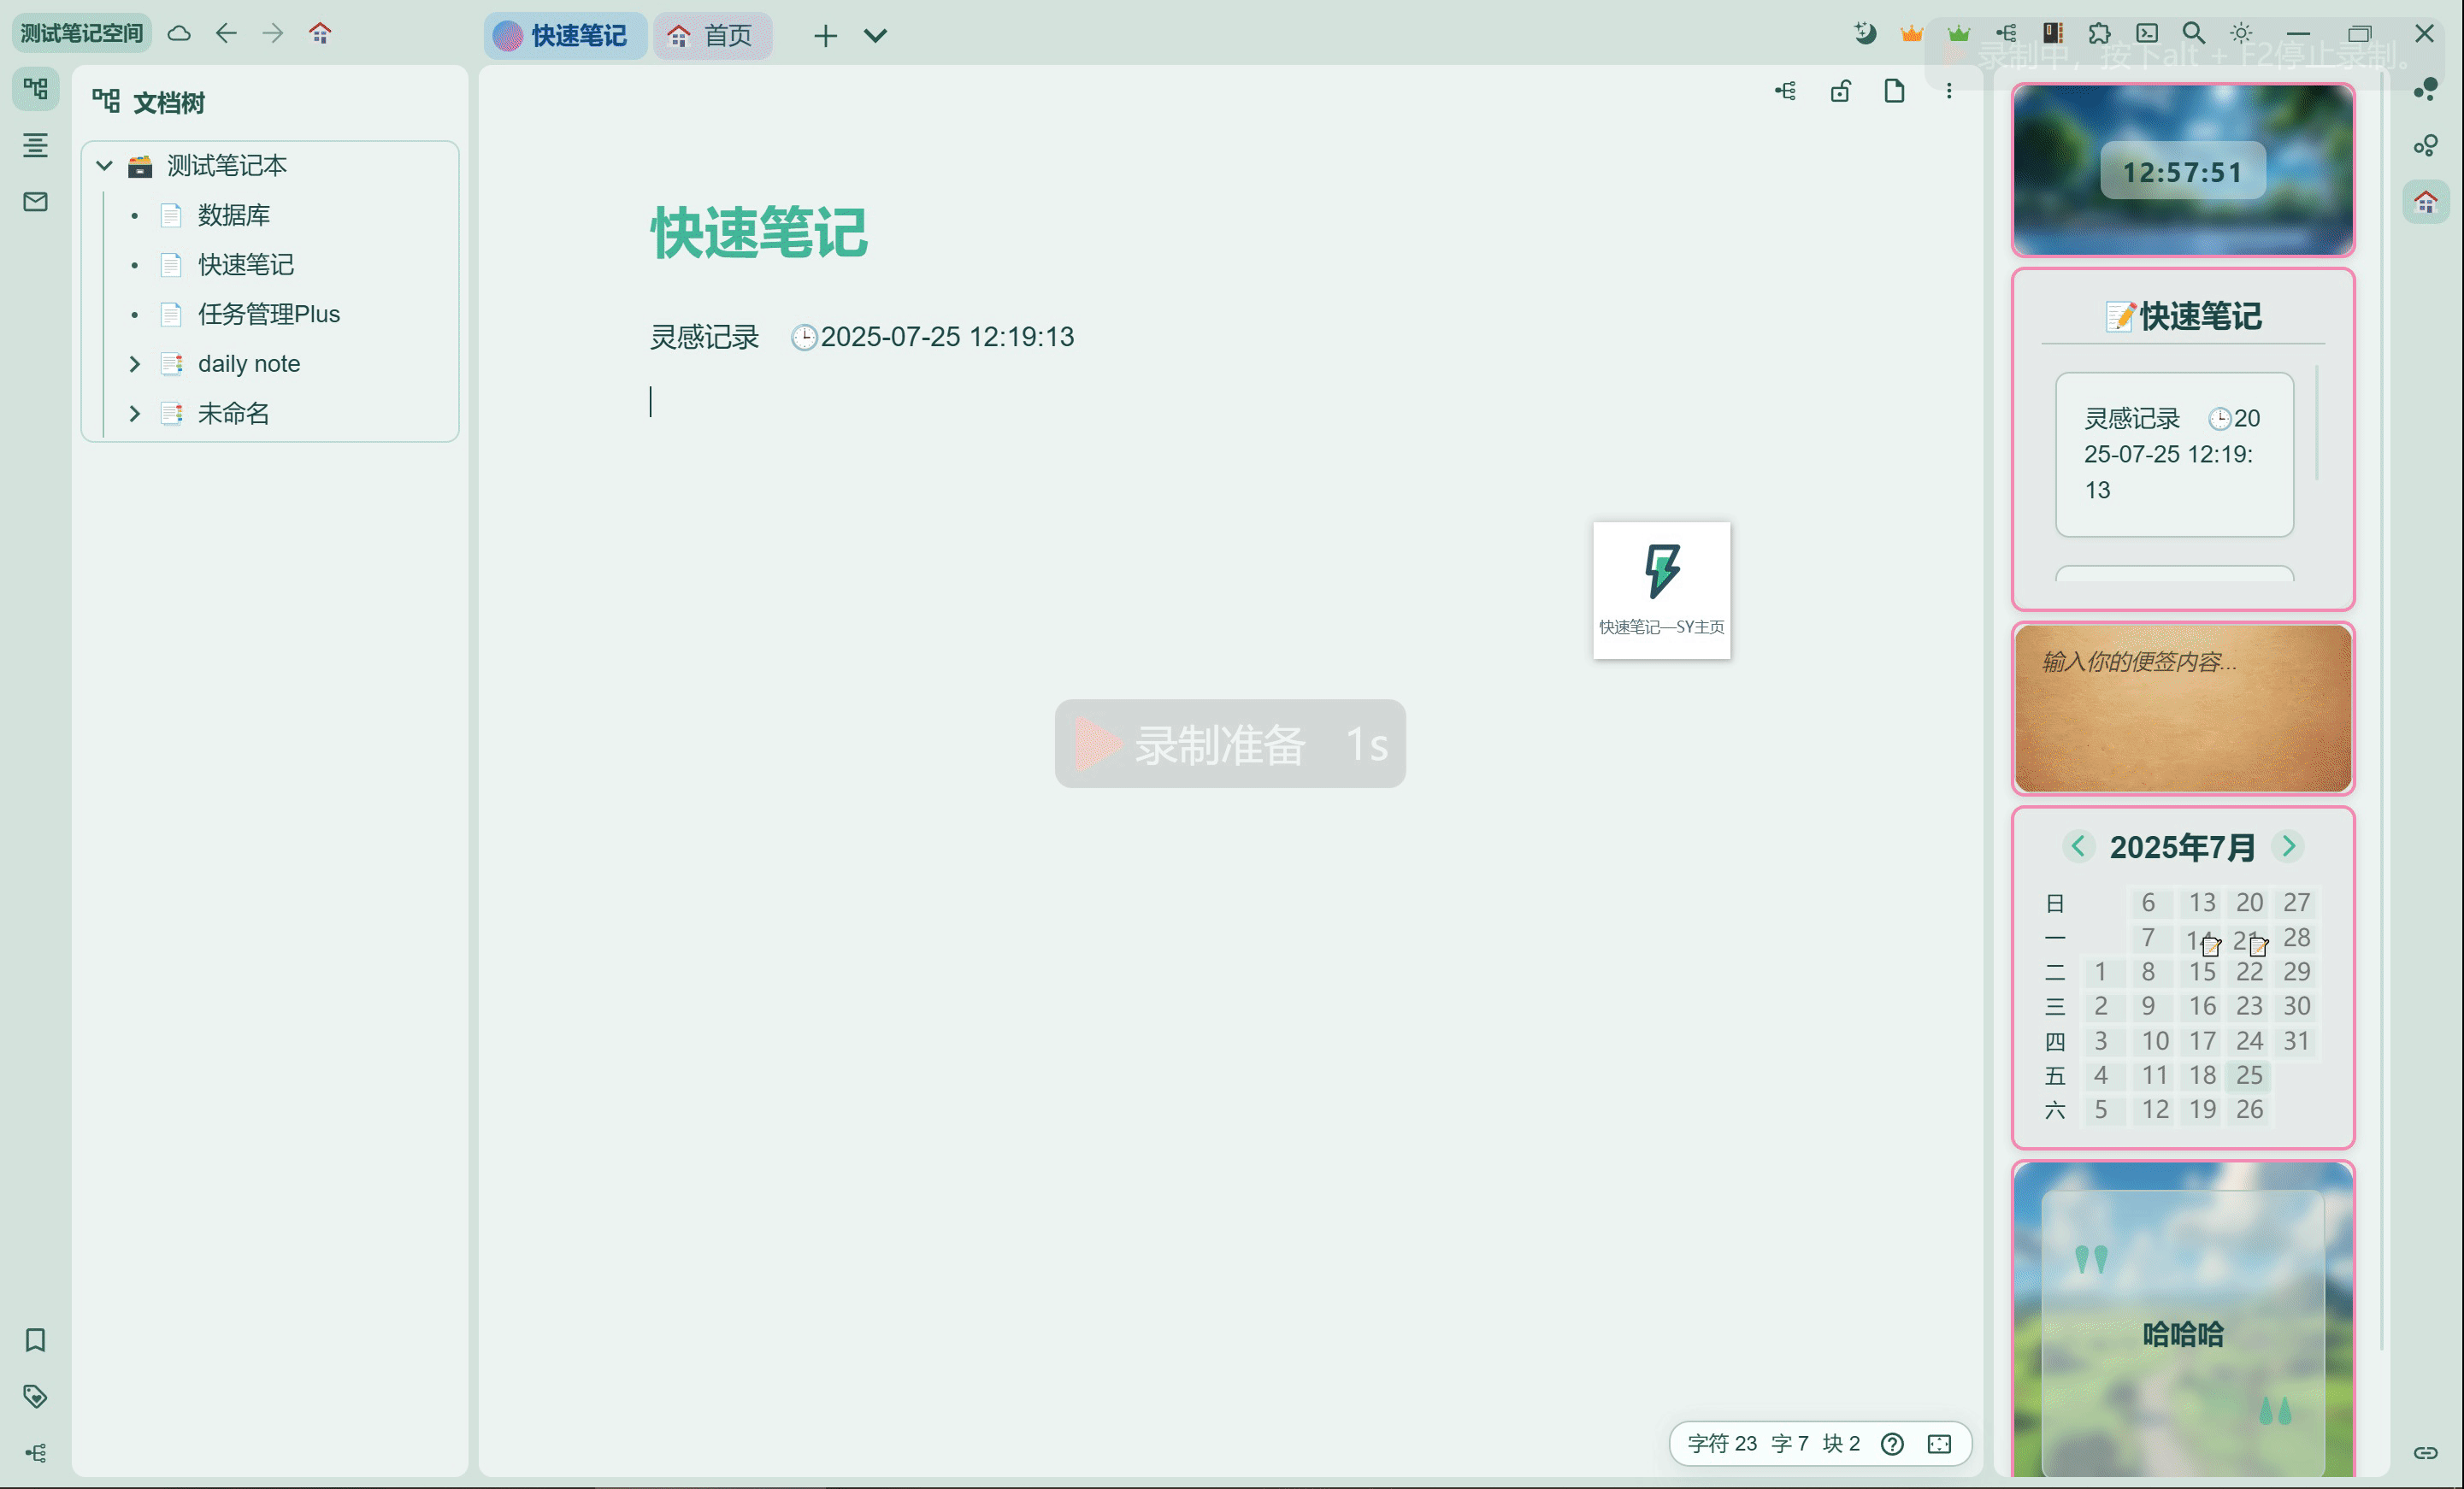Open the editor more options menu

tap(1949, 91)
